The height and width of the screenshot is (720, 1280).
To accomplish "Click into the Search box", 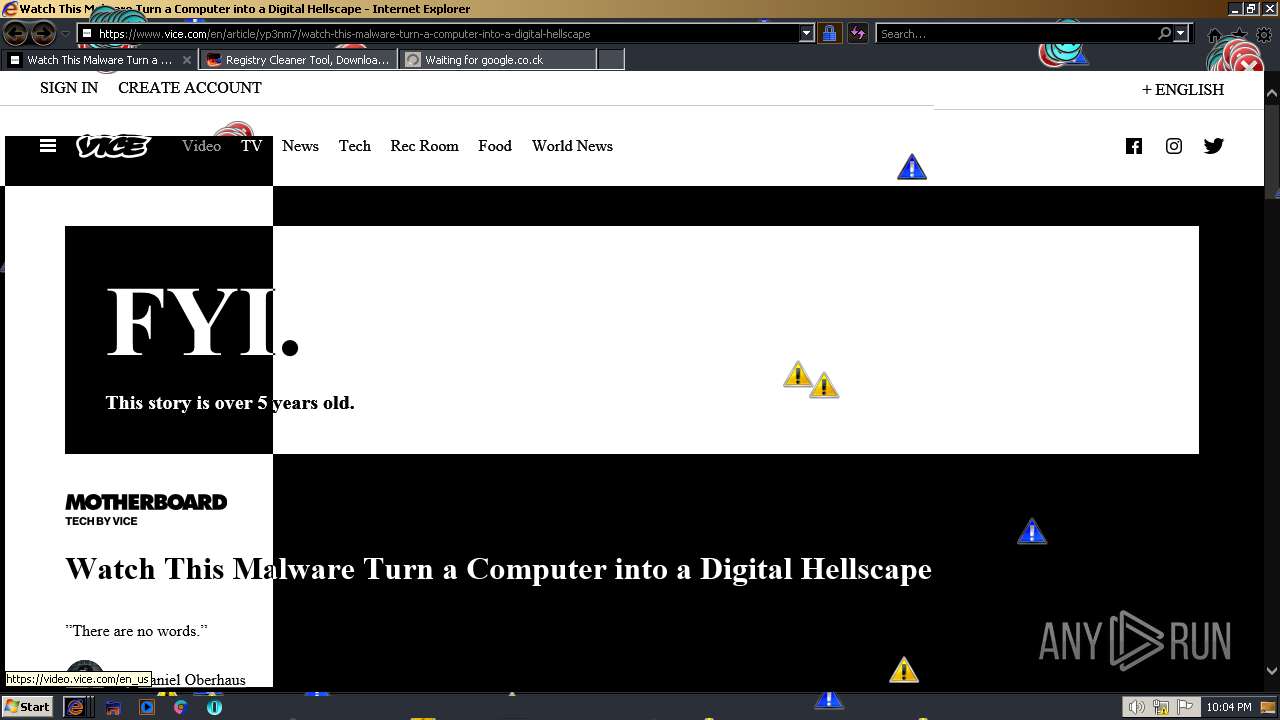I will 1015,33.
